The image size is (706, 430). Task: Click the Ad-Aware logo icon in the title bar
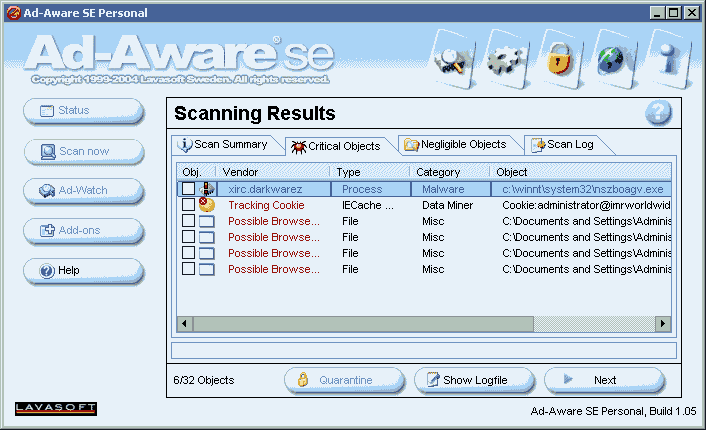(14, 13)
